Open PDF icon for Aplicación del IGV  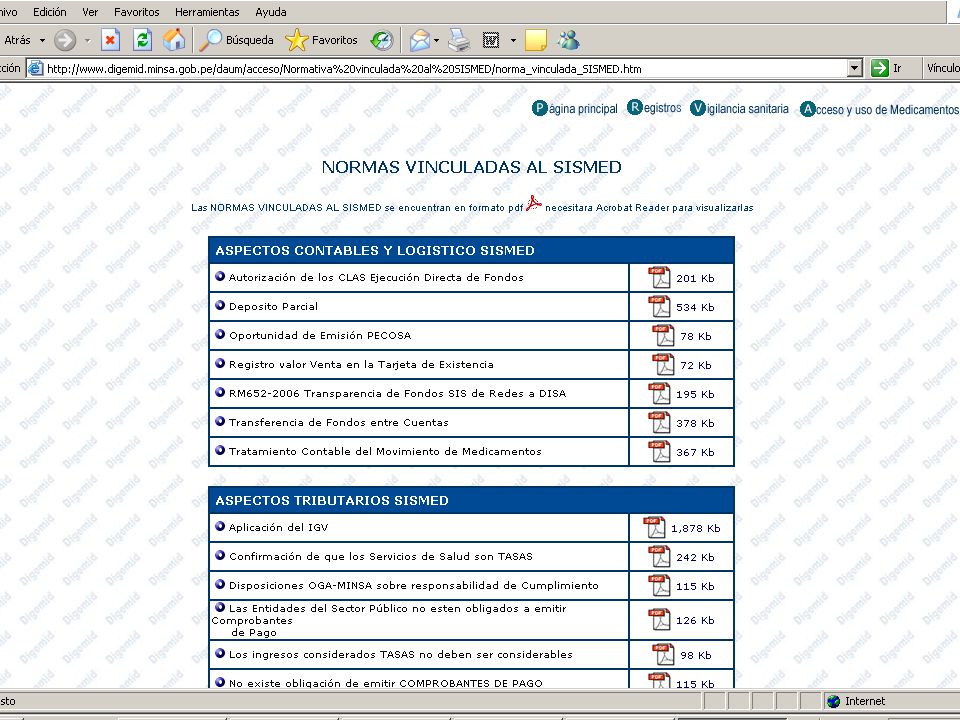(654, 528)
